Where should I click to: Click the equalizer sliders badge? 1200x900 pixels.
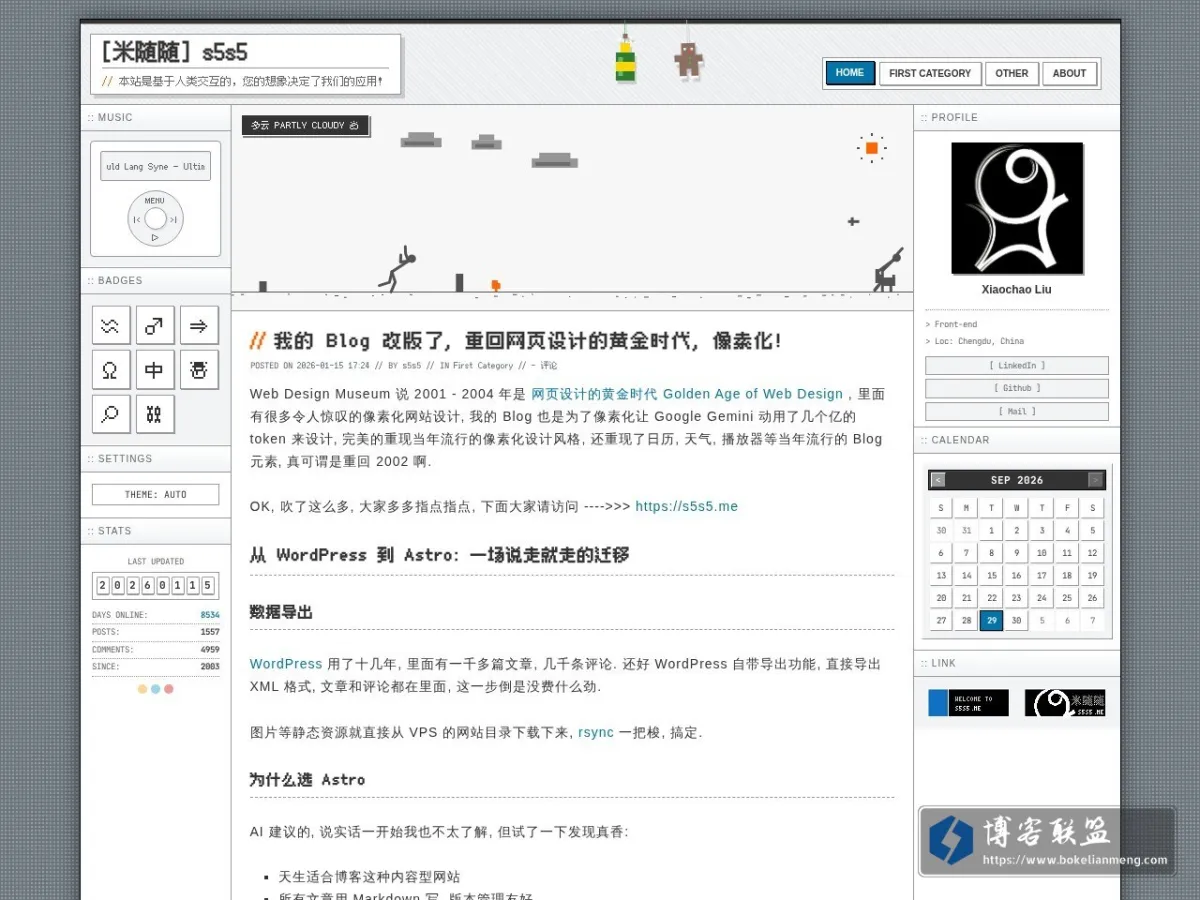[x=155, y=414]
